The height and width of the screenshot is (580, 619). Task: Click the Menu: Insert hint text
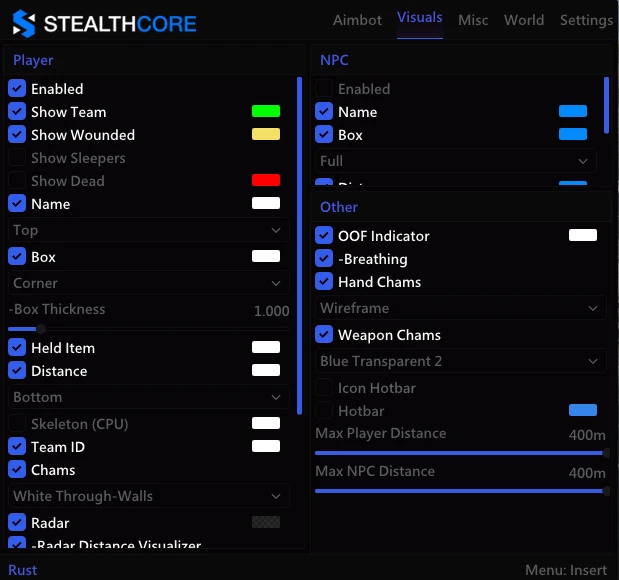click(x=566, y=570)
